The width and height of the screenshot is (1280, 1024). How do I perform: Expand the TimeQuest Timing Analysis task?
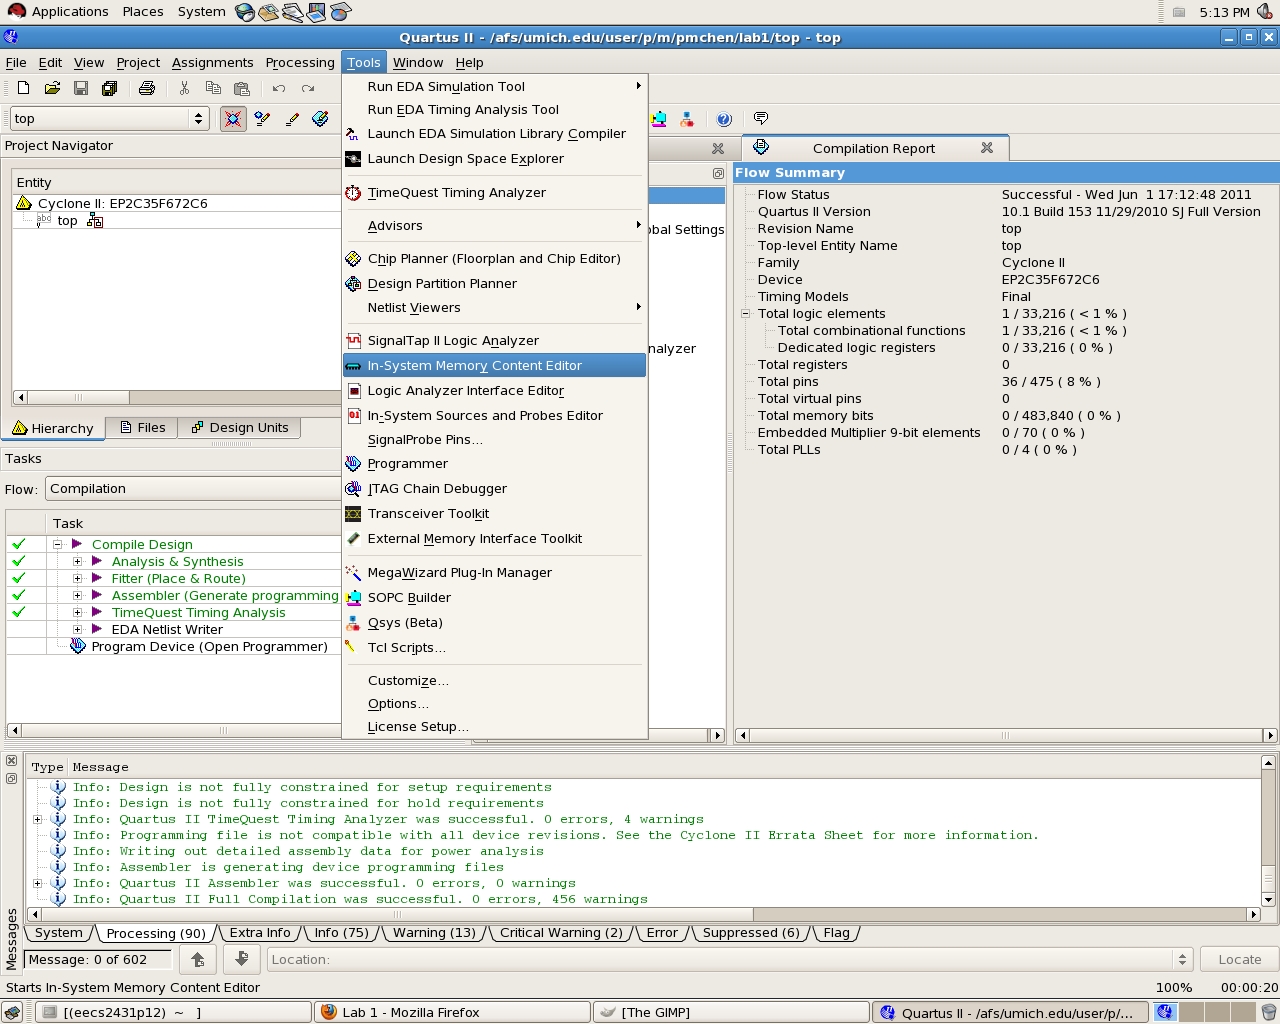pos(78,613)
